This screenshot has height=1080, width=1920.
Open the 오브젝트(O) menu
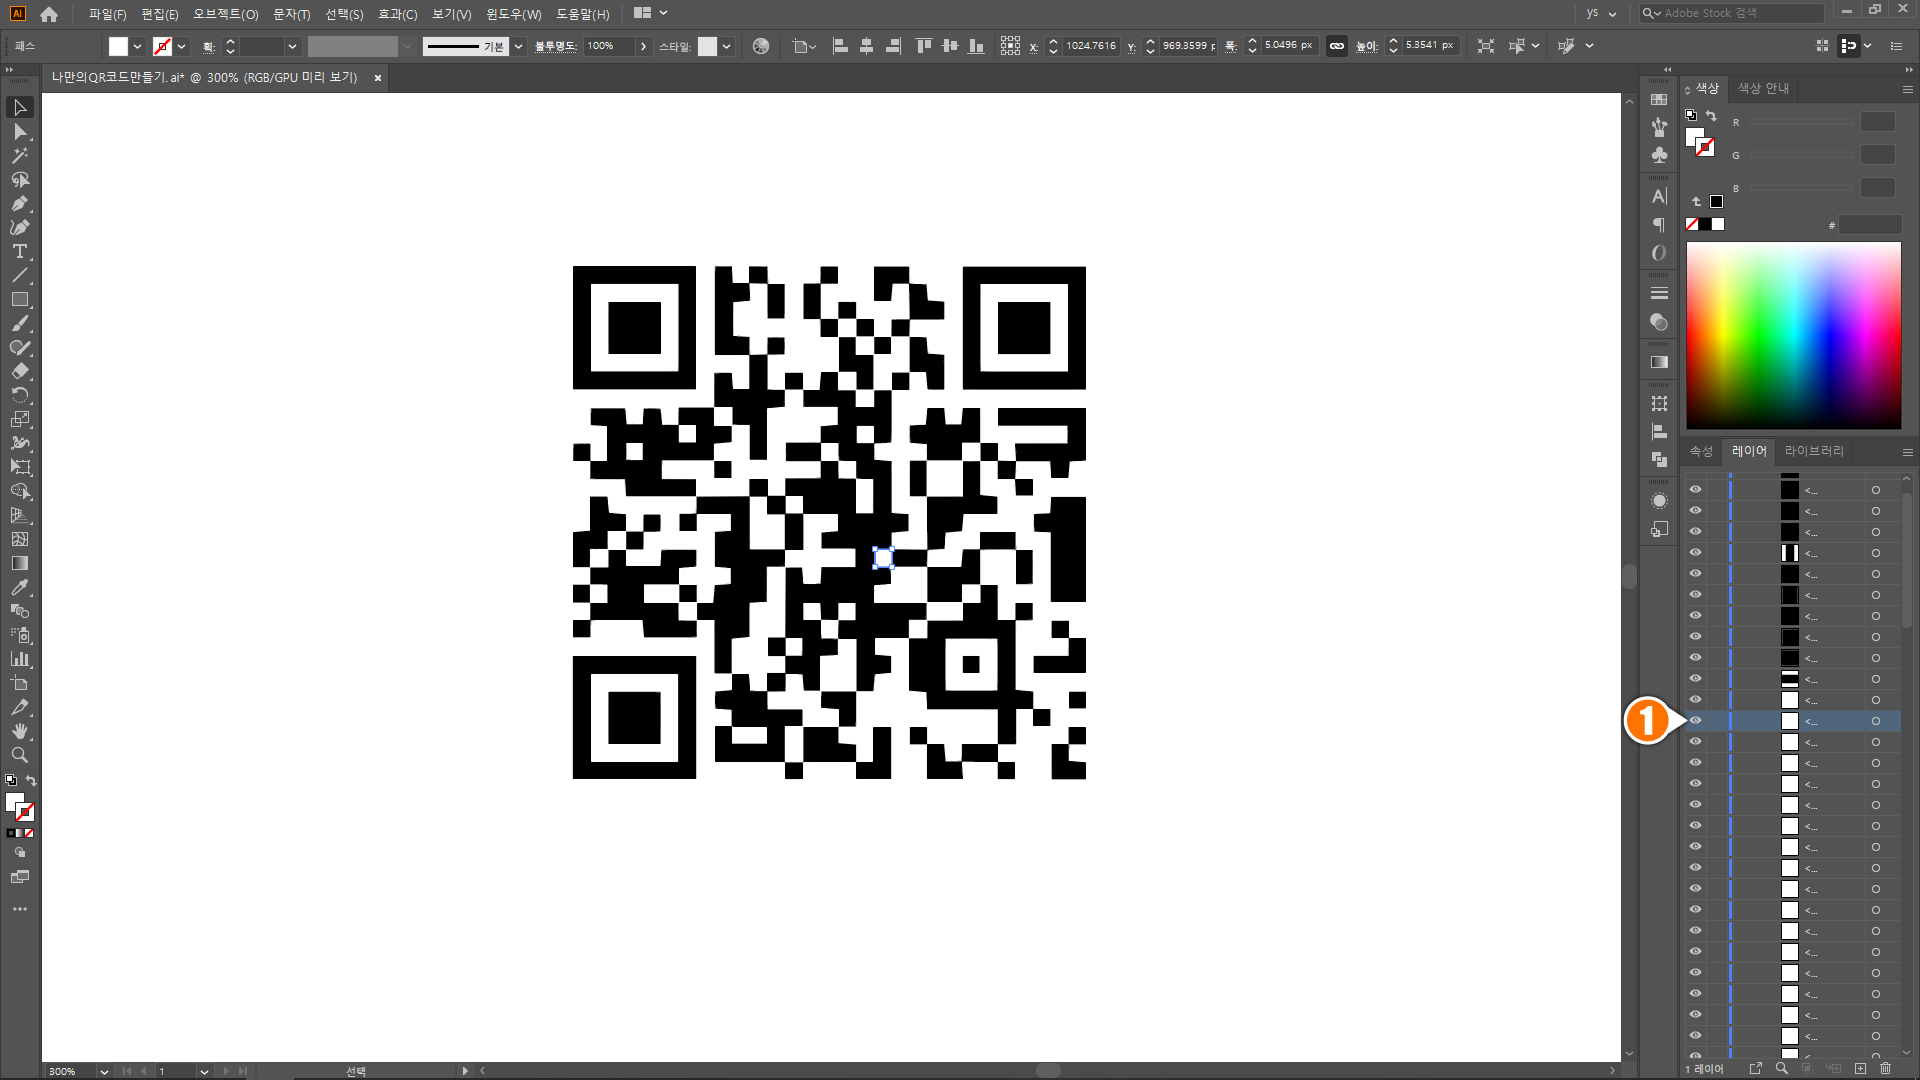[225, 14]
